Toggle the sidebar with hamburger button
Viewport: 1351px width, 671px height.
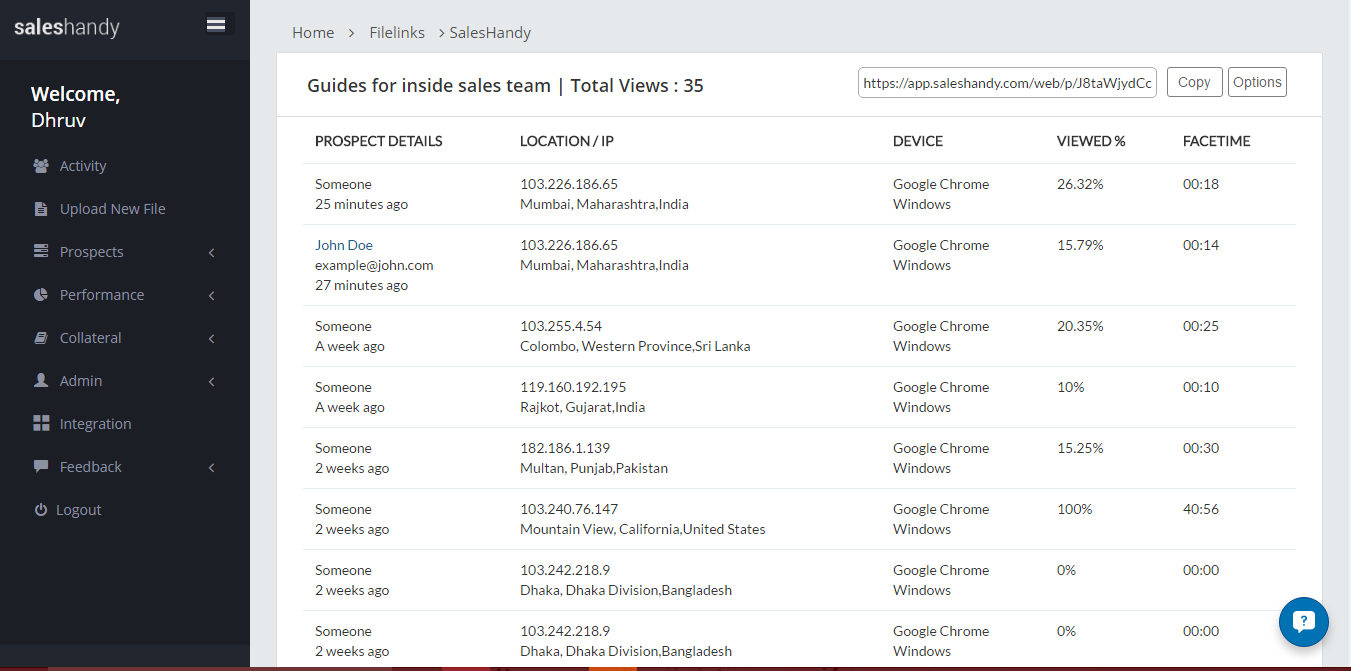[216, 25]
